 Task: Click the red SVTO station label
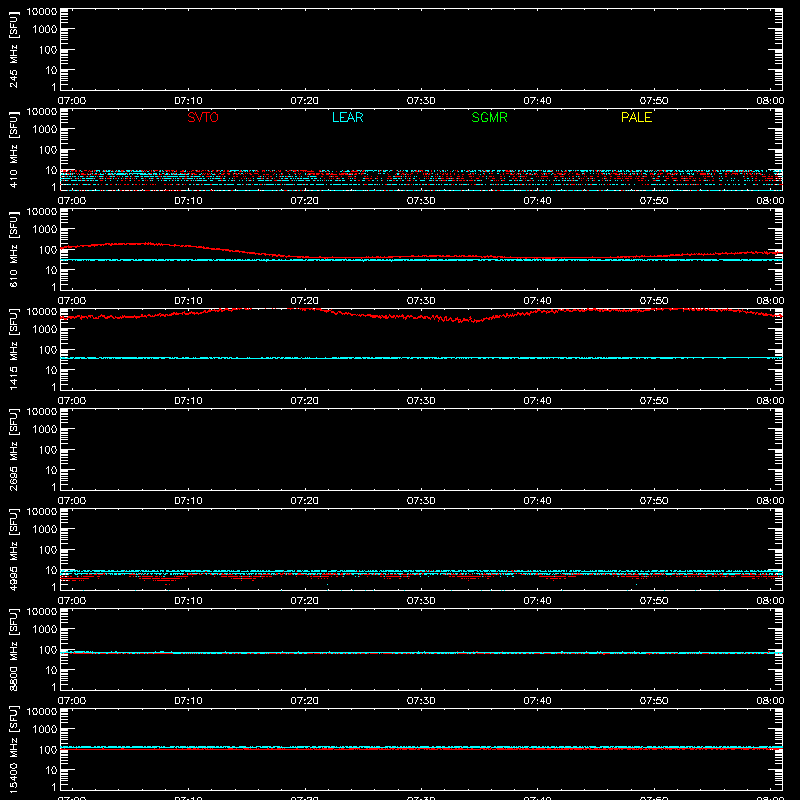tap(203, 117)
